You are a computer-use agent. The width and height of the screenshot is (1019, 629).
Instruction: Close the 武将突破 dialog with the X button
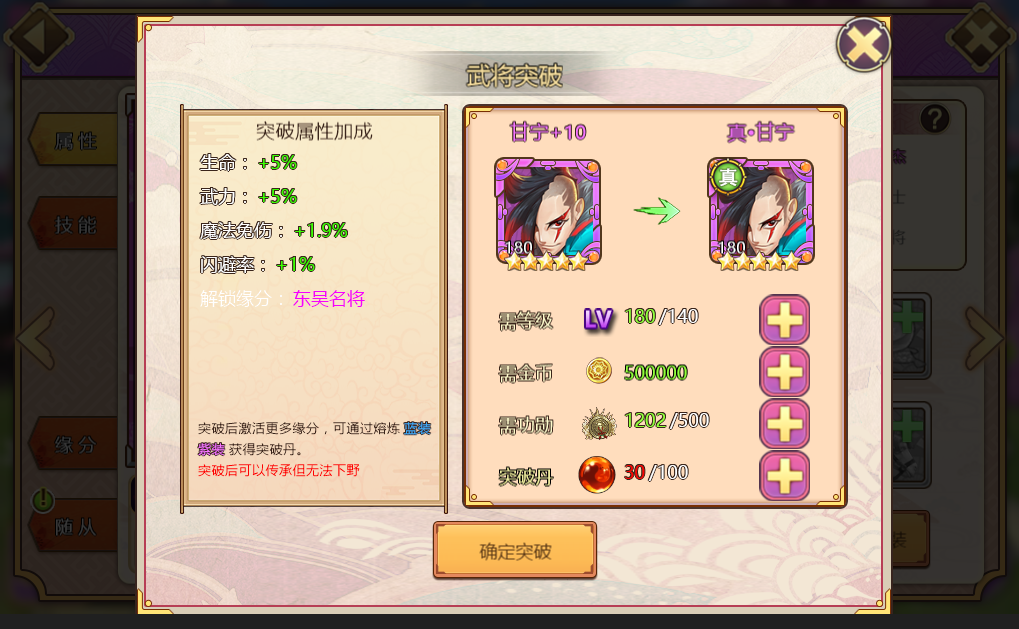point(863,44)
